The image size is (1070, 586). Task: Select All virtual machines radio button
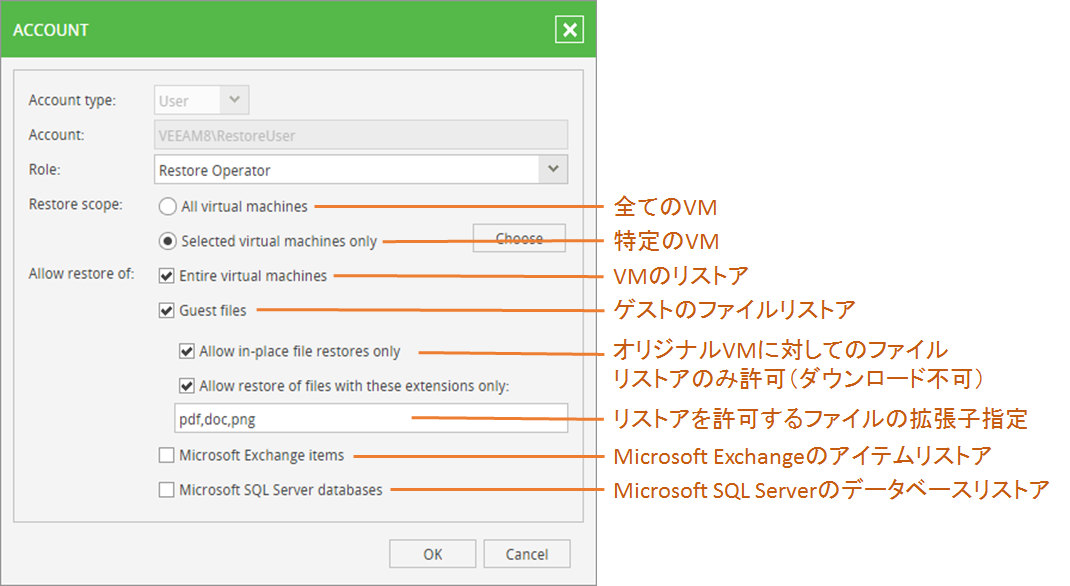(x=167, y=206)
